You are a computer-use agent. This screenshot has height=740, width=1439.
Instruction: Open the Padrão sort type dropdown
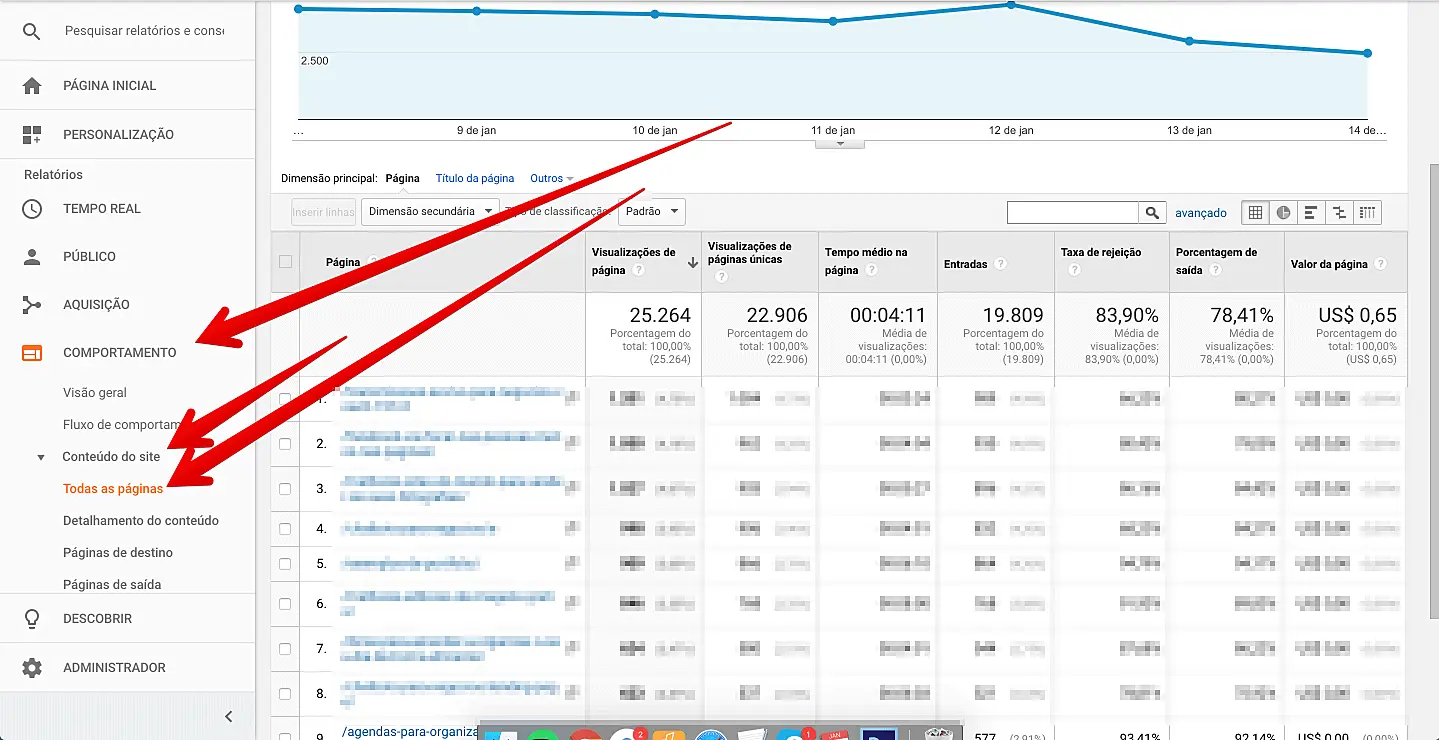click(651, 212)
